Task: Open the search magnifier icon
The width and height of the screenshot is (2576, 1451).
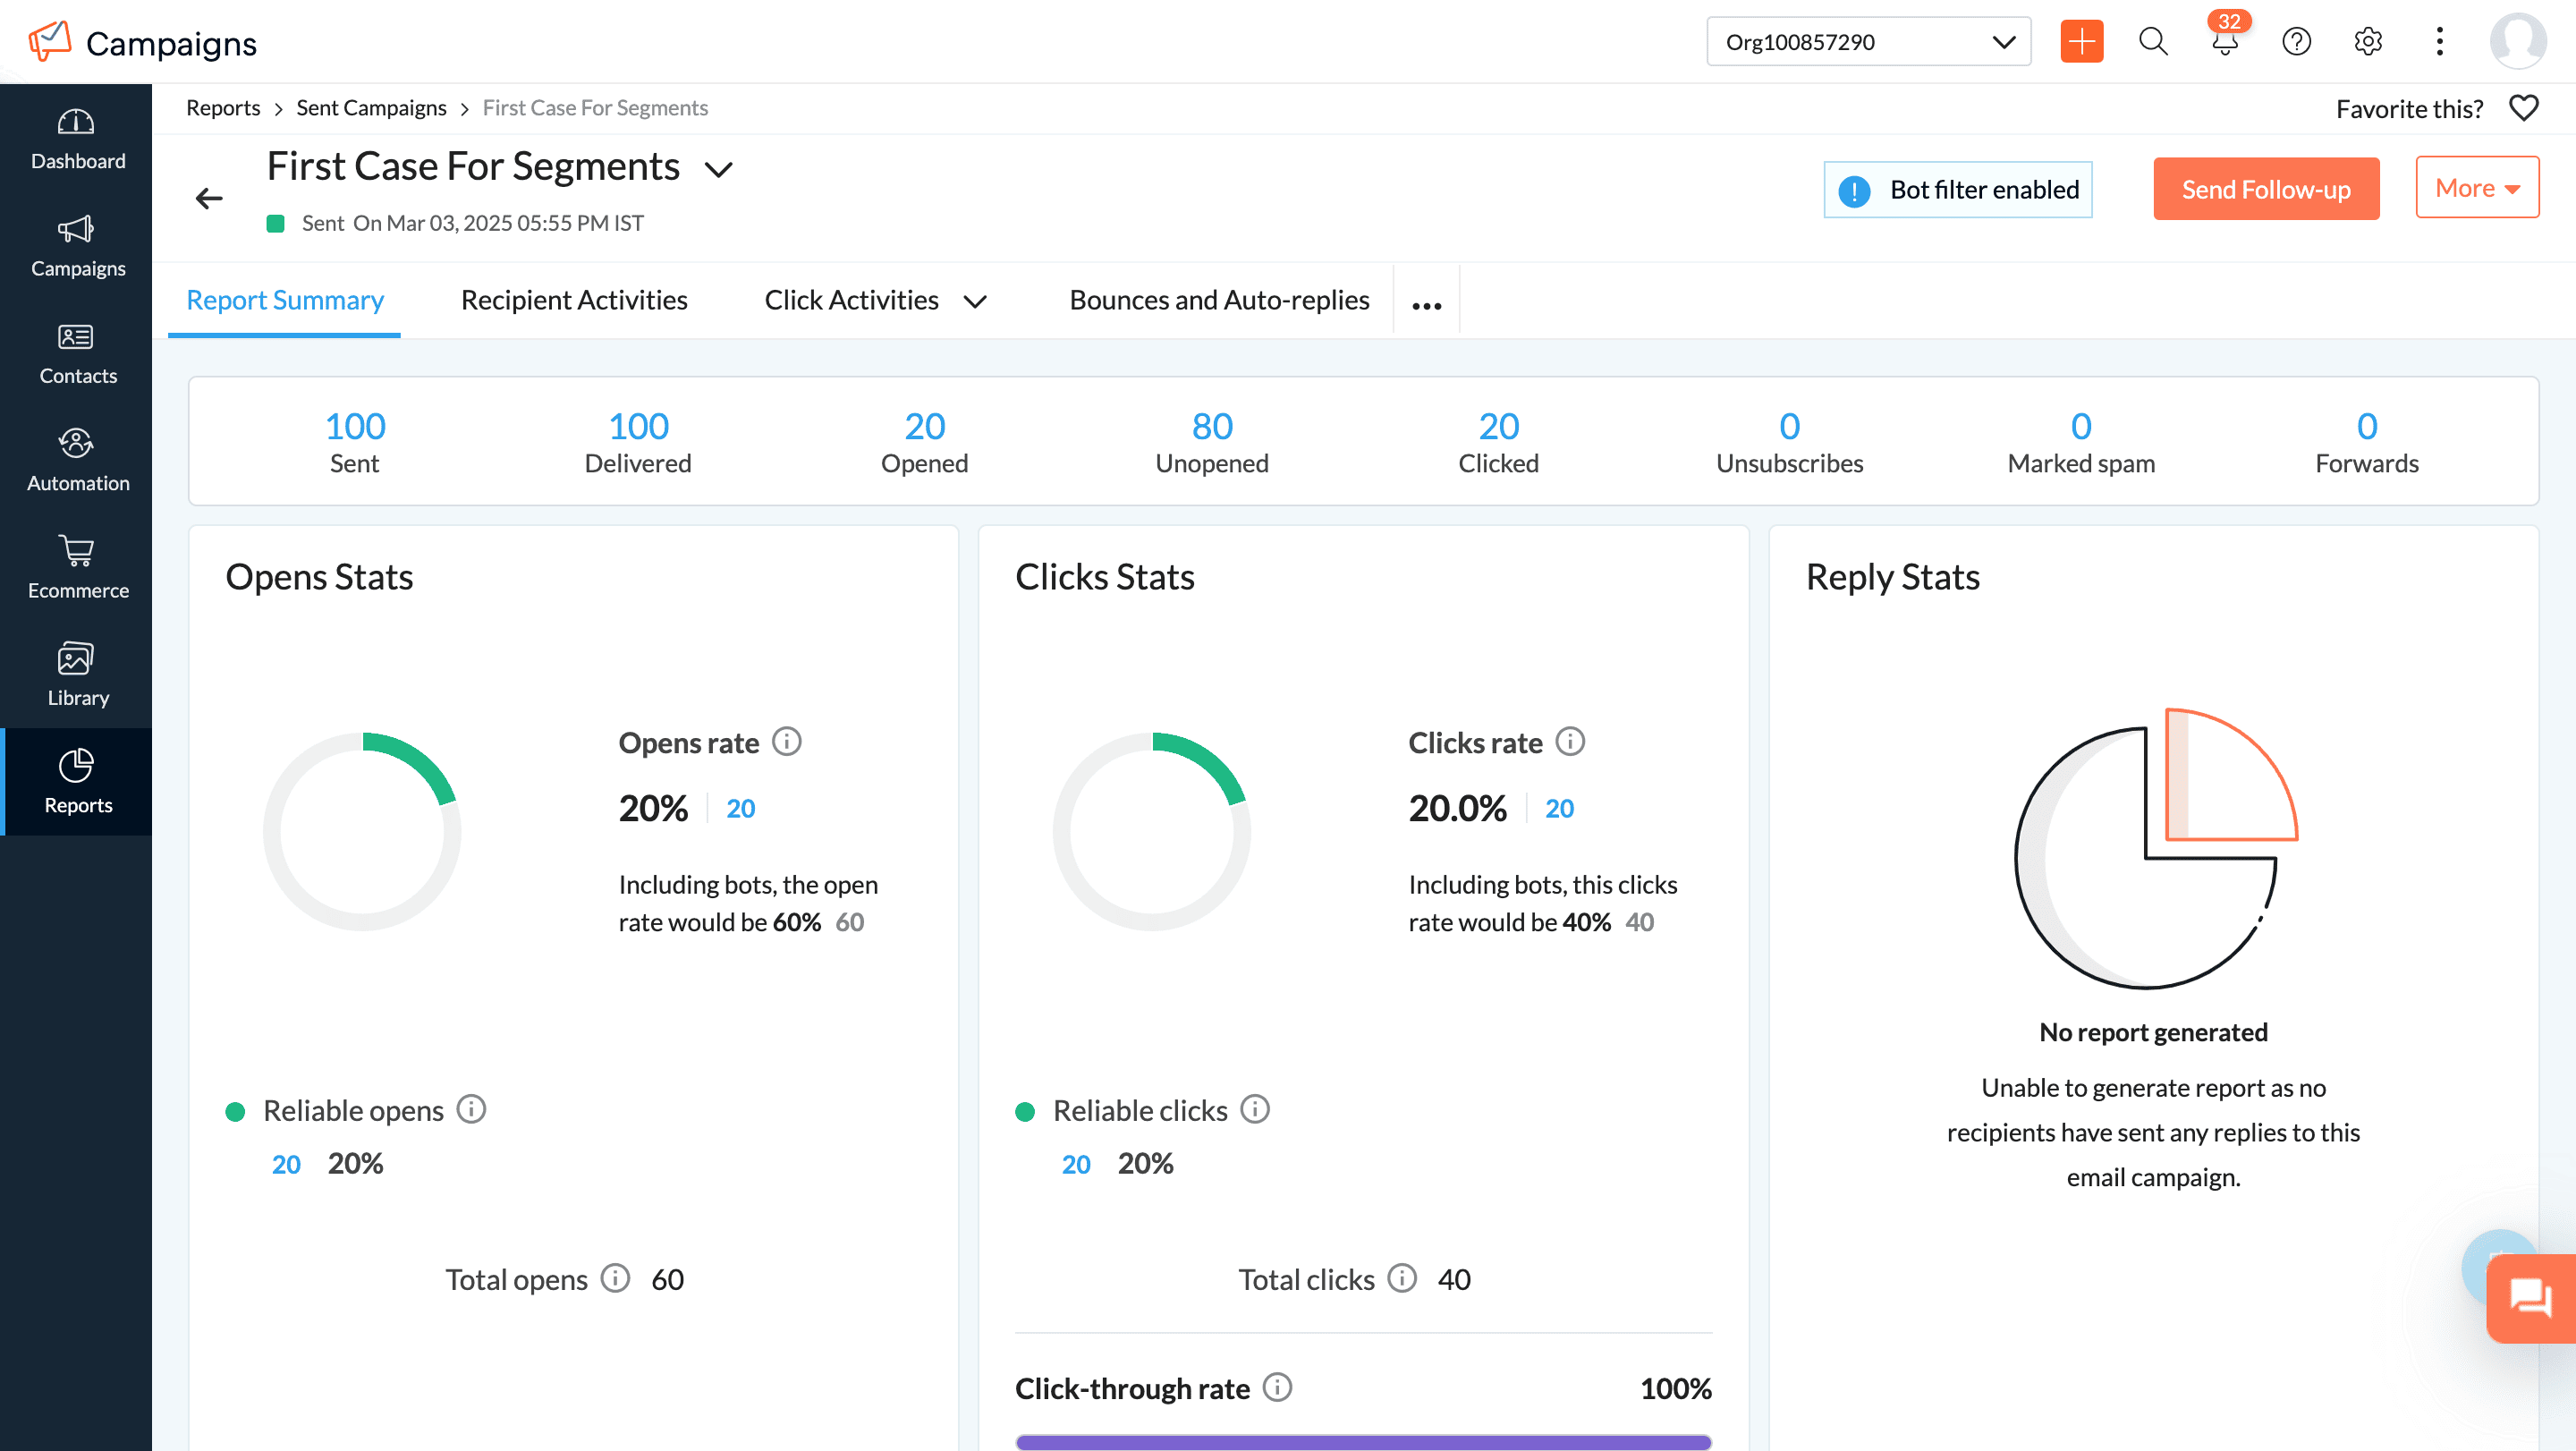Action: click(x=2152, y=42)
